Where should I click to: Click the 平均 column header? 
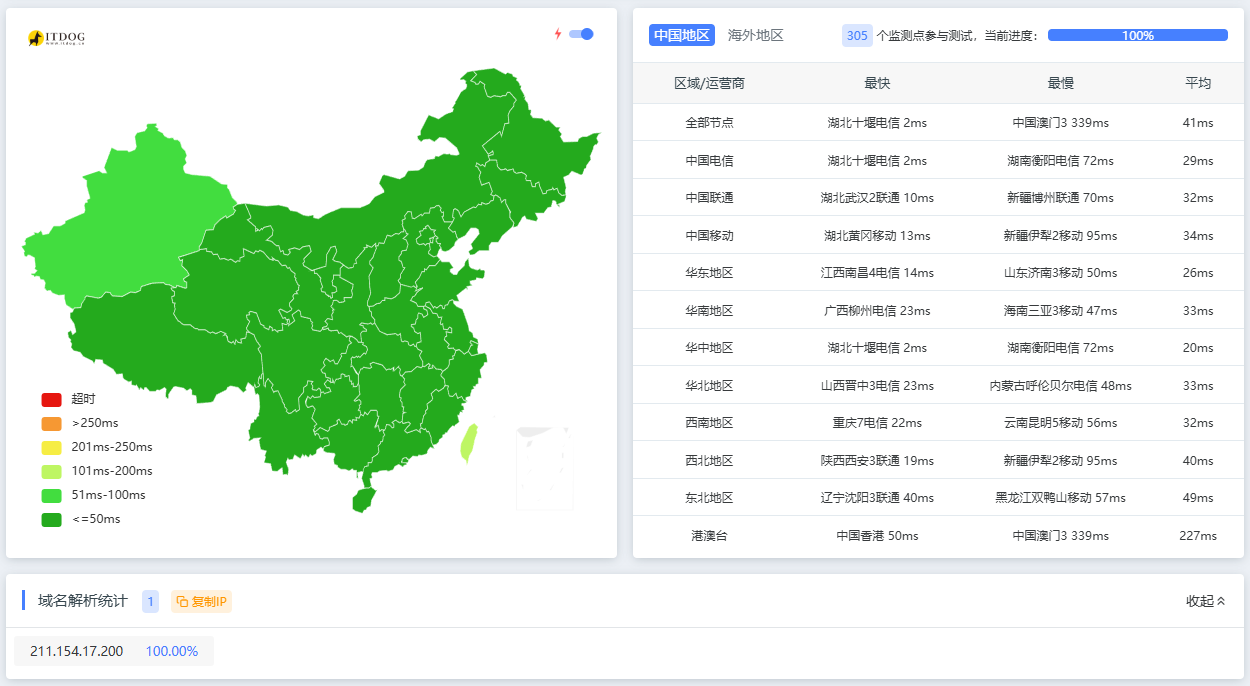point(1198,83)
